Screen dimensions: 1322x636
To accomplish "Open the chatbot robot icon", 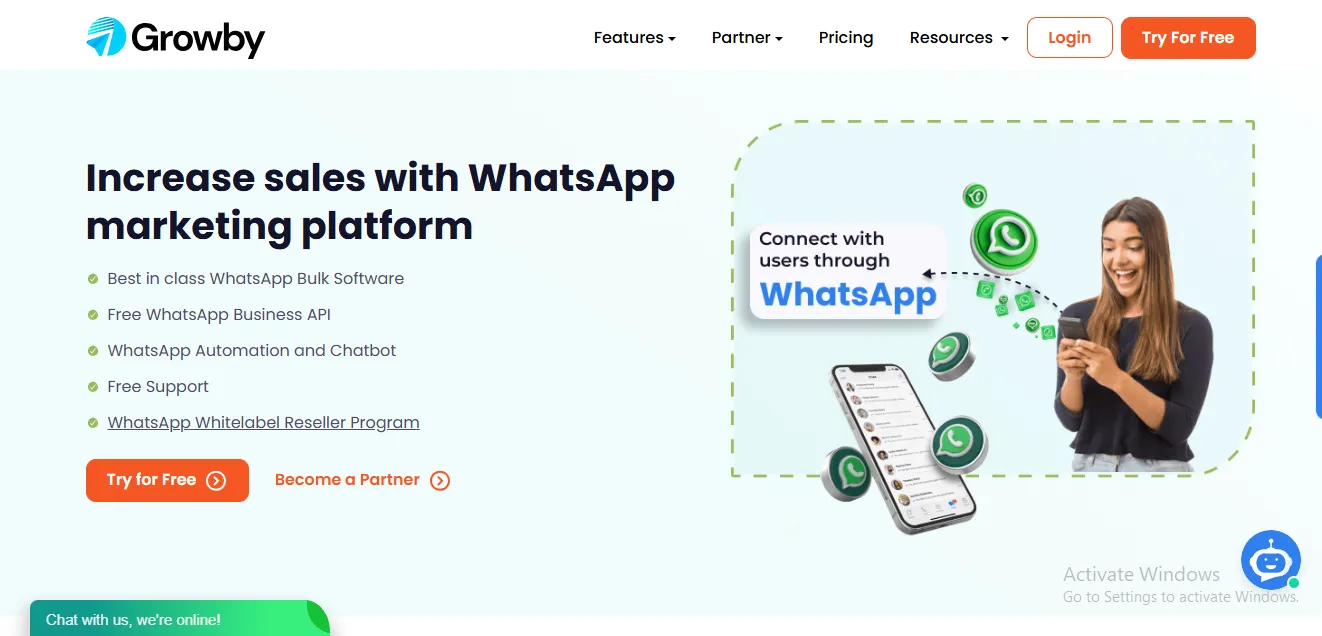I will (x=1270, y=560).
